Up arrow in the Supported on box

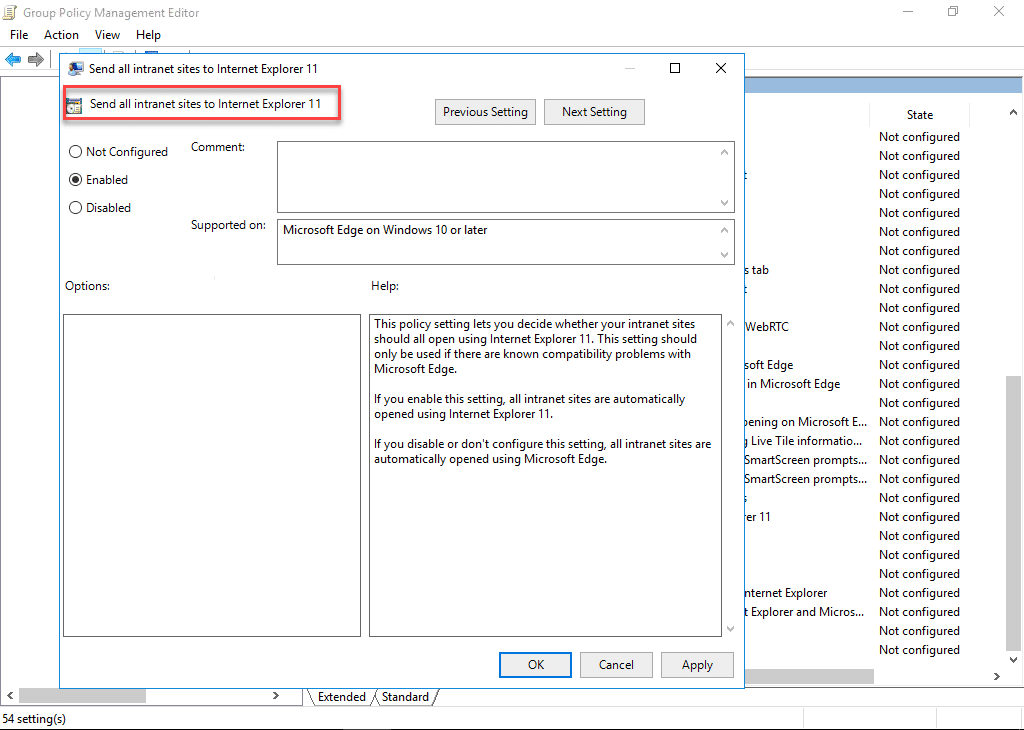[x=724, y=230]
